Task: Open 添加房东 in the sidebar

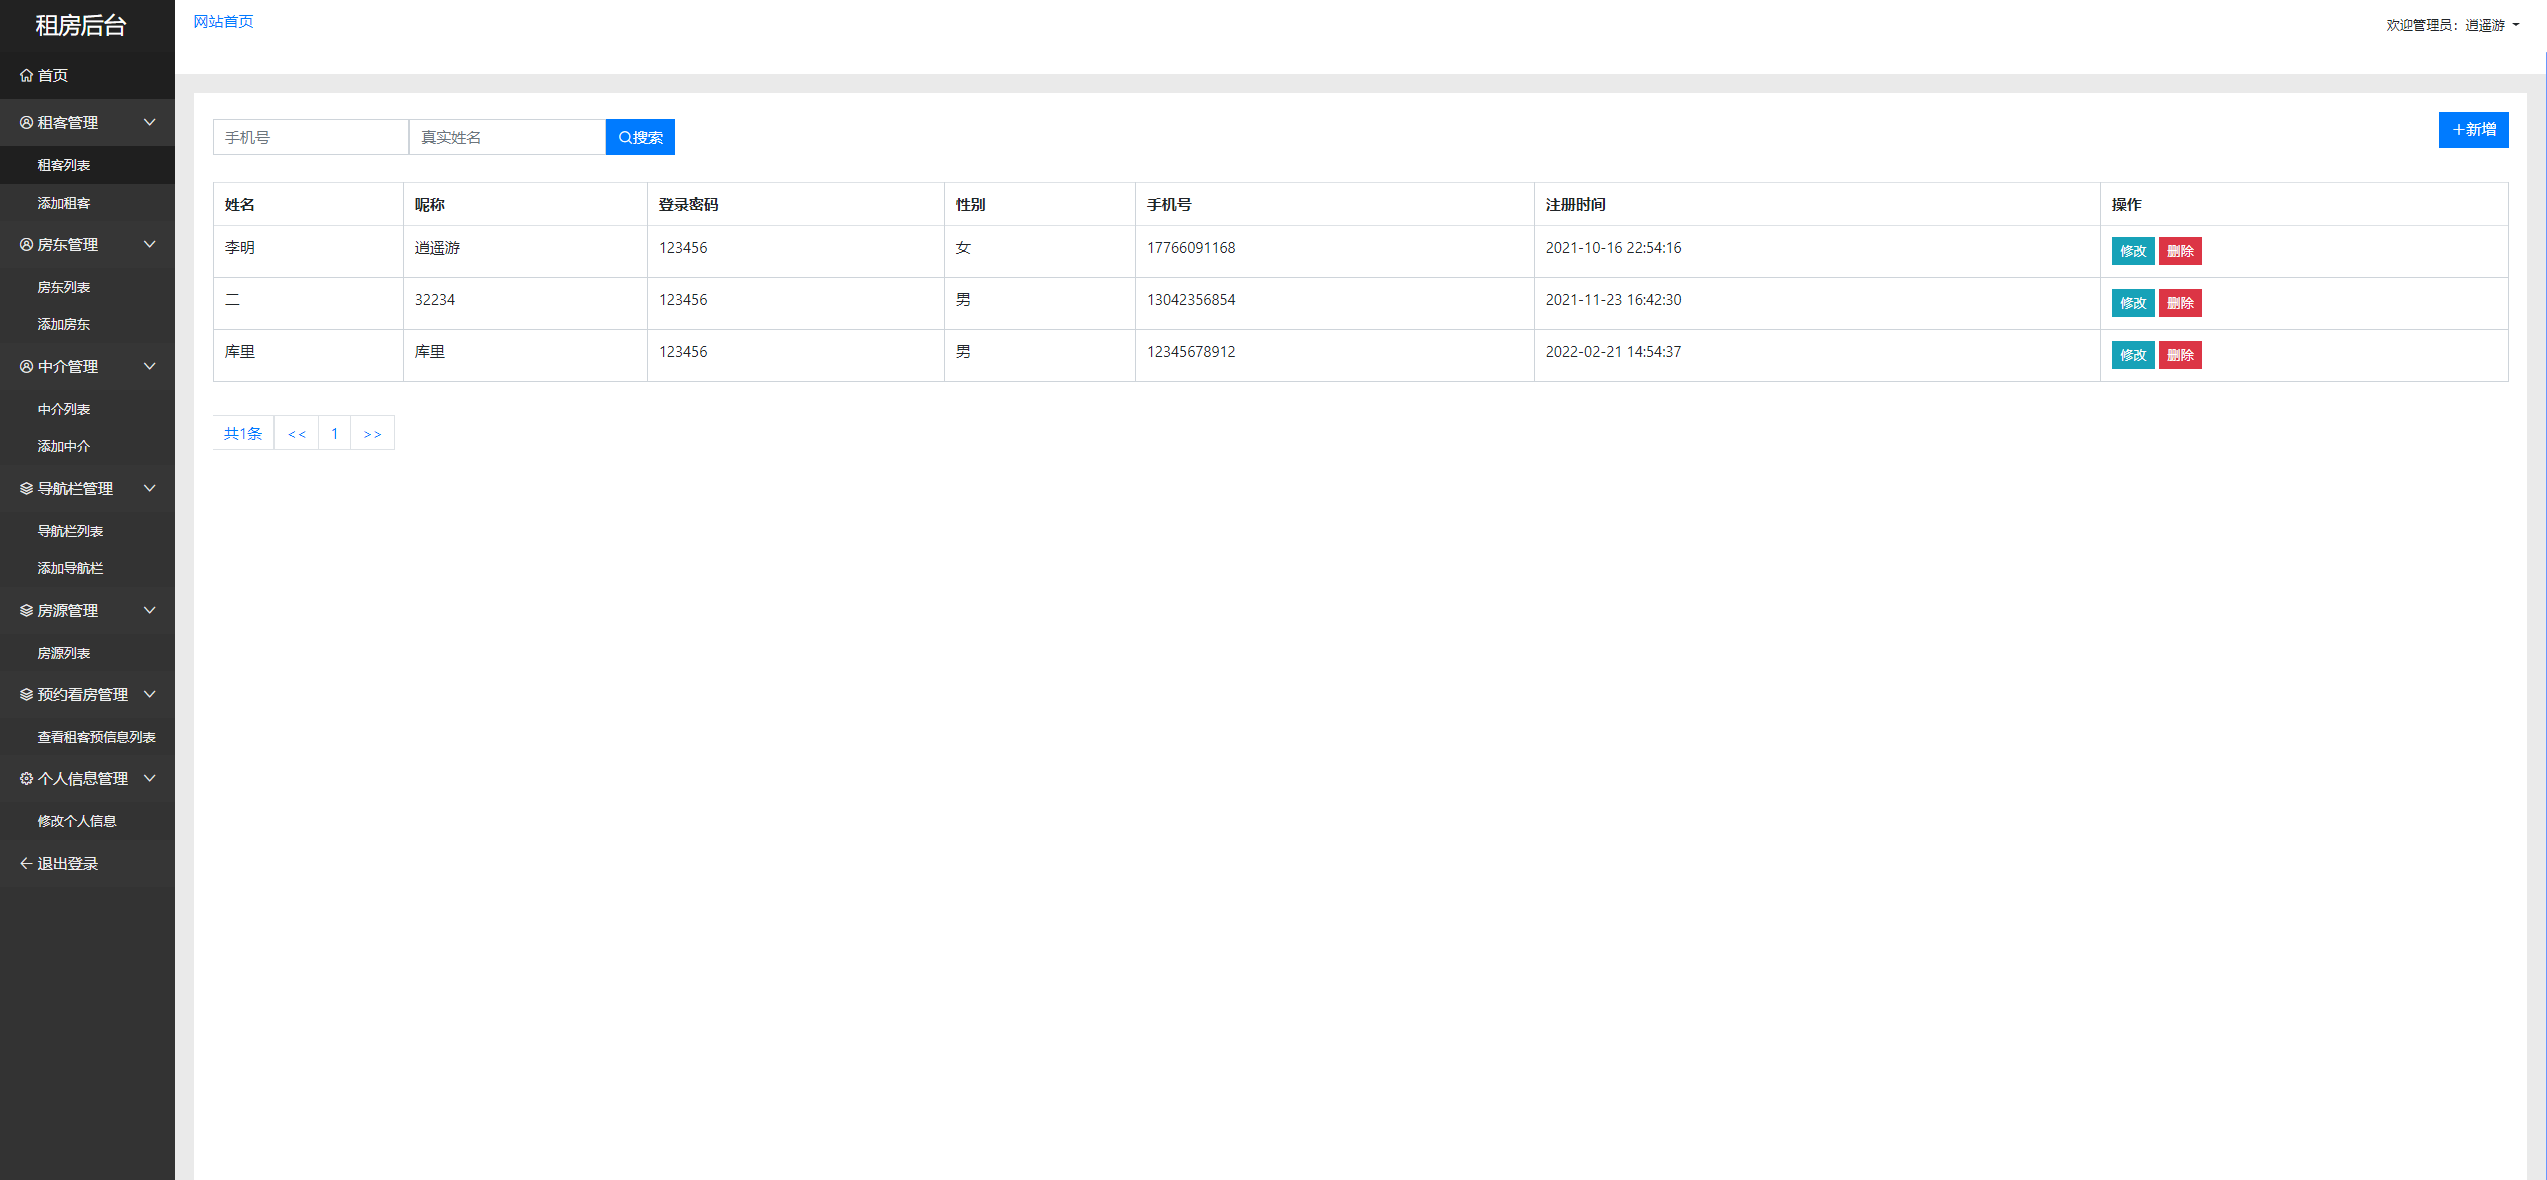Action: coord(87,324)
